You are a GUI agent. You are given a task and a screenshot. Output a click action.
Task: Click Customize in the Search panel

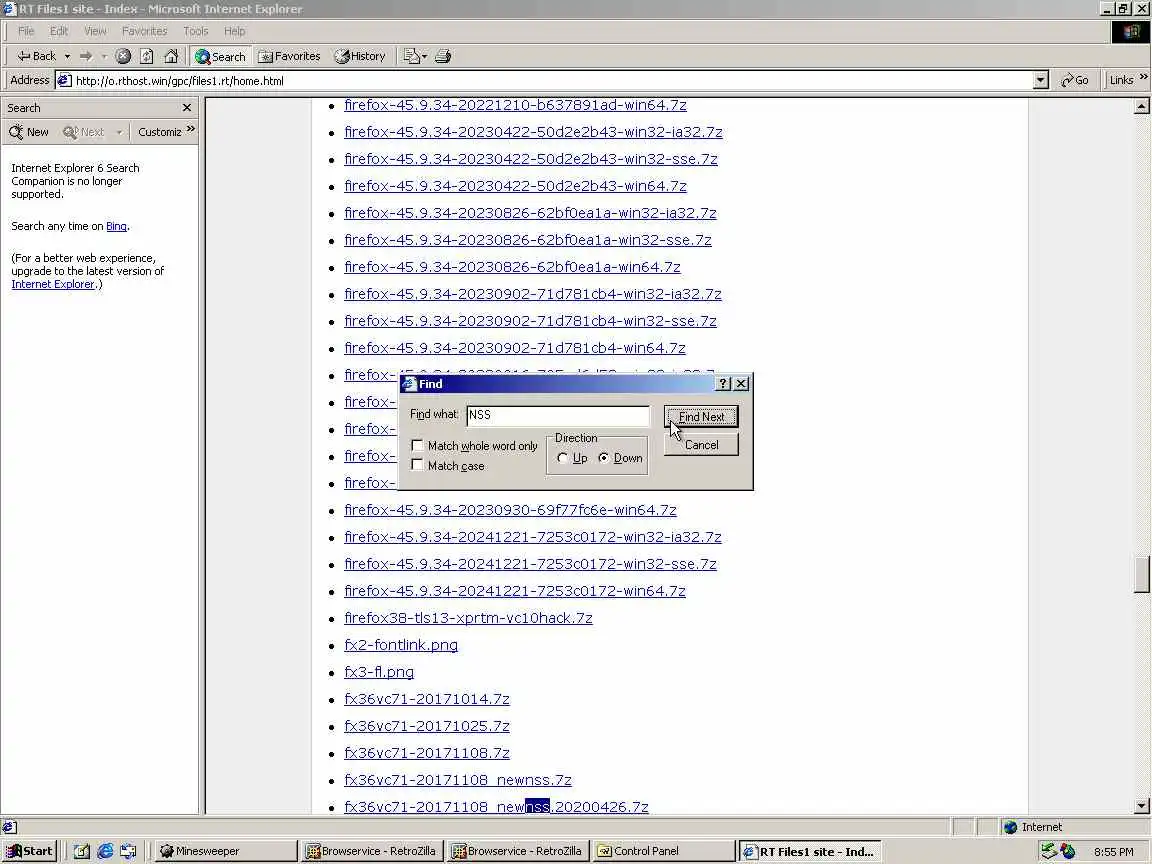(x=159, y=132)
